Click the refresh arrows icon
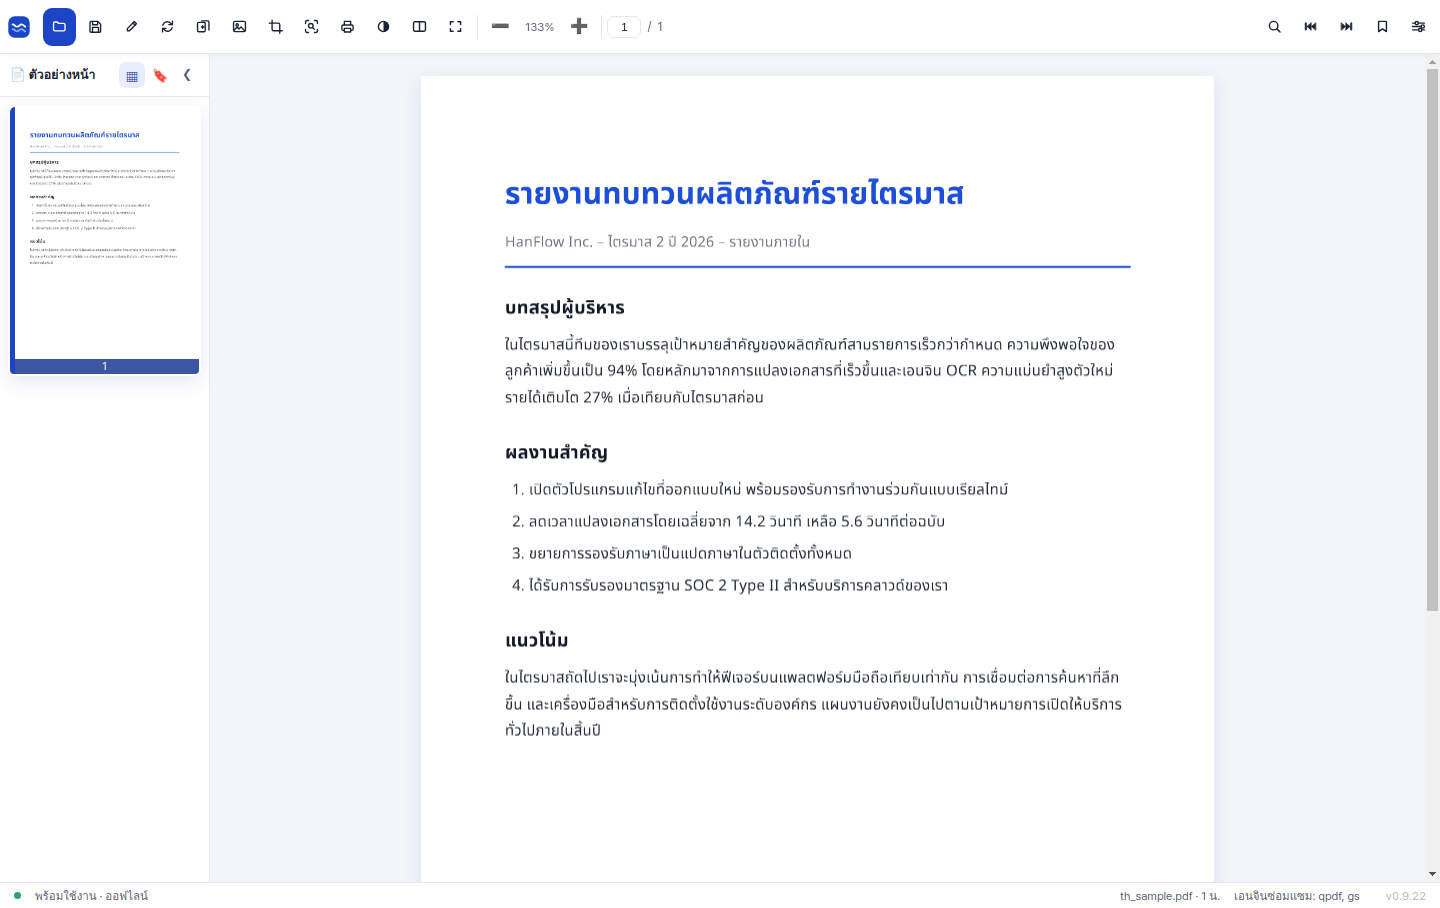1440x908 pixels. (x=167, y=27)
